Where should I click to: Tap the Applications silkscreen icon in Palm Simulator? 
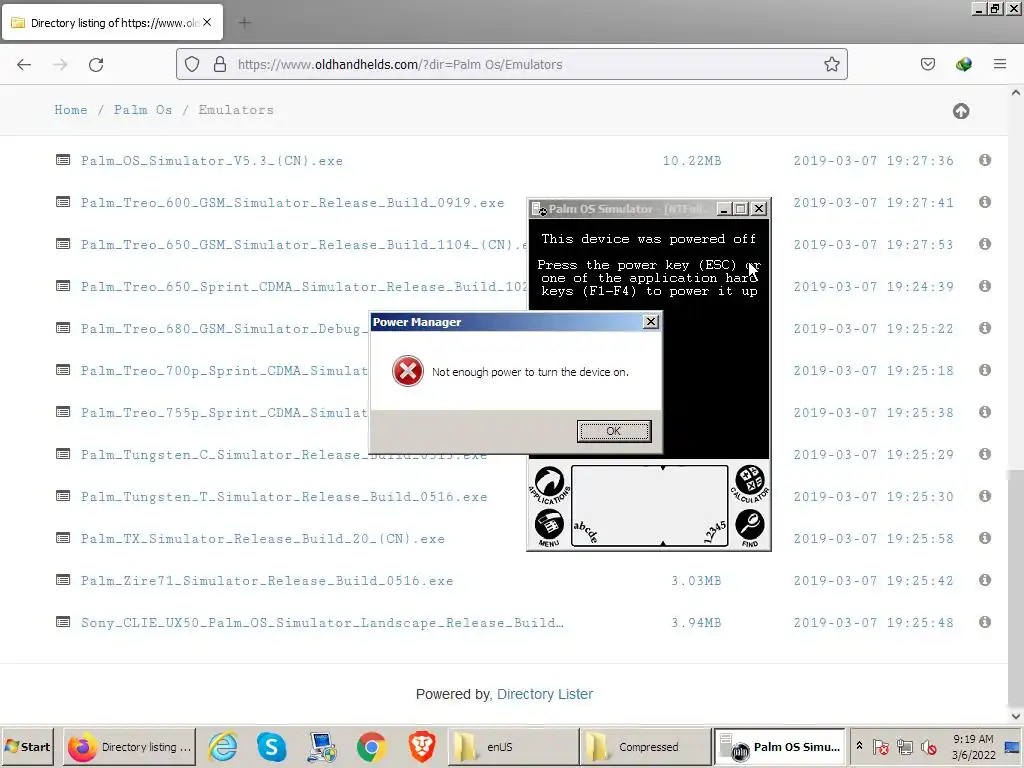coord(549,485)
